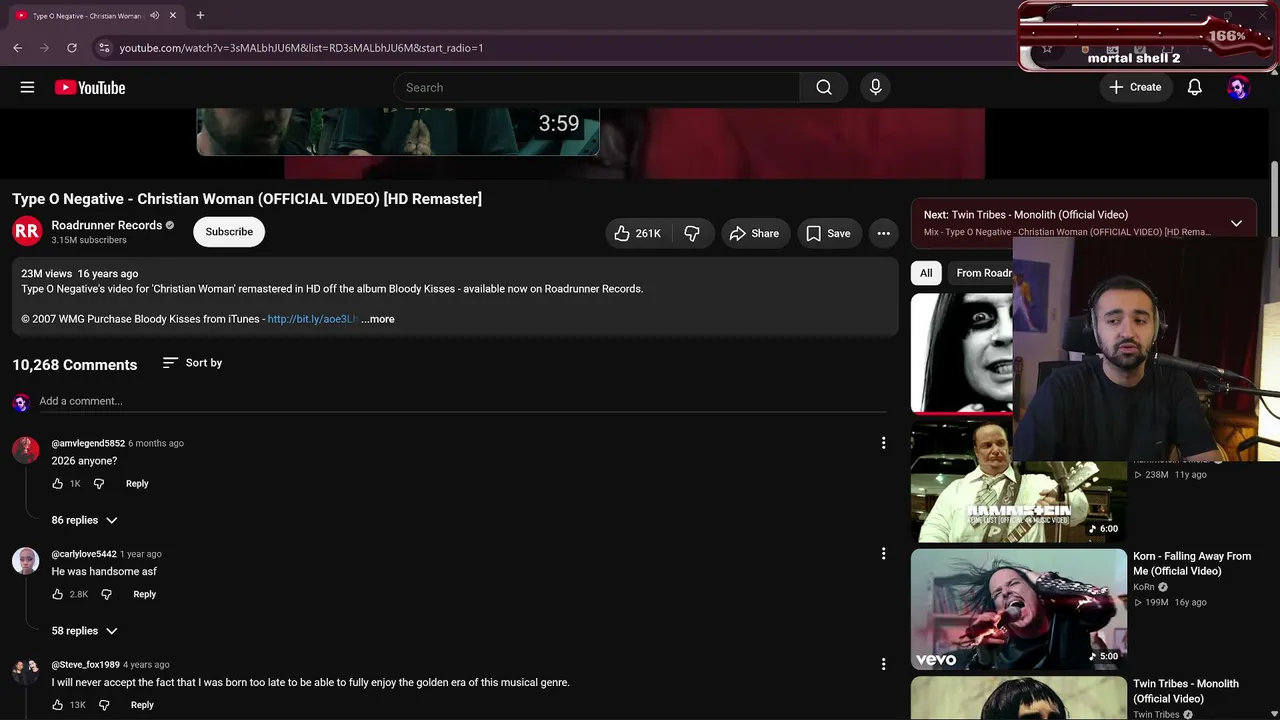
Task: View Steve_fox1989's profile picture
Action: [25, 671]
